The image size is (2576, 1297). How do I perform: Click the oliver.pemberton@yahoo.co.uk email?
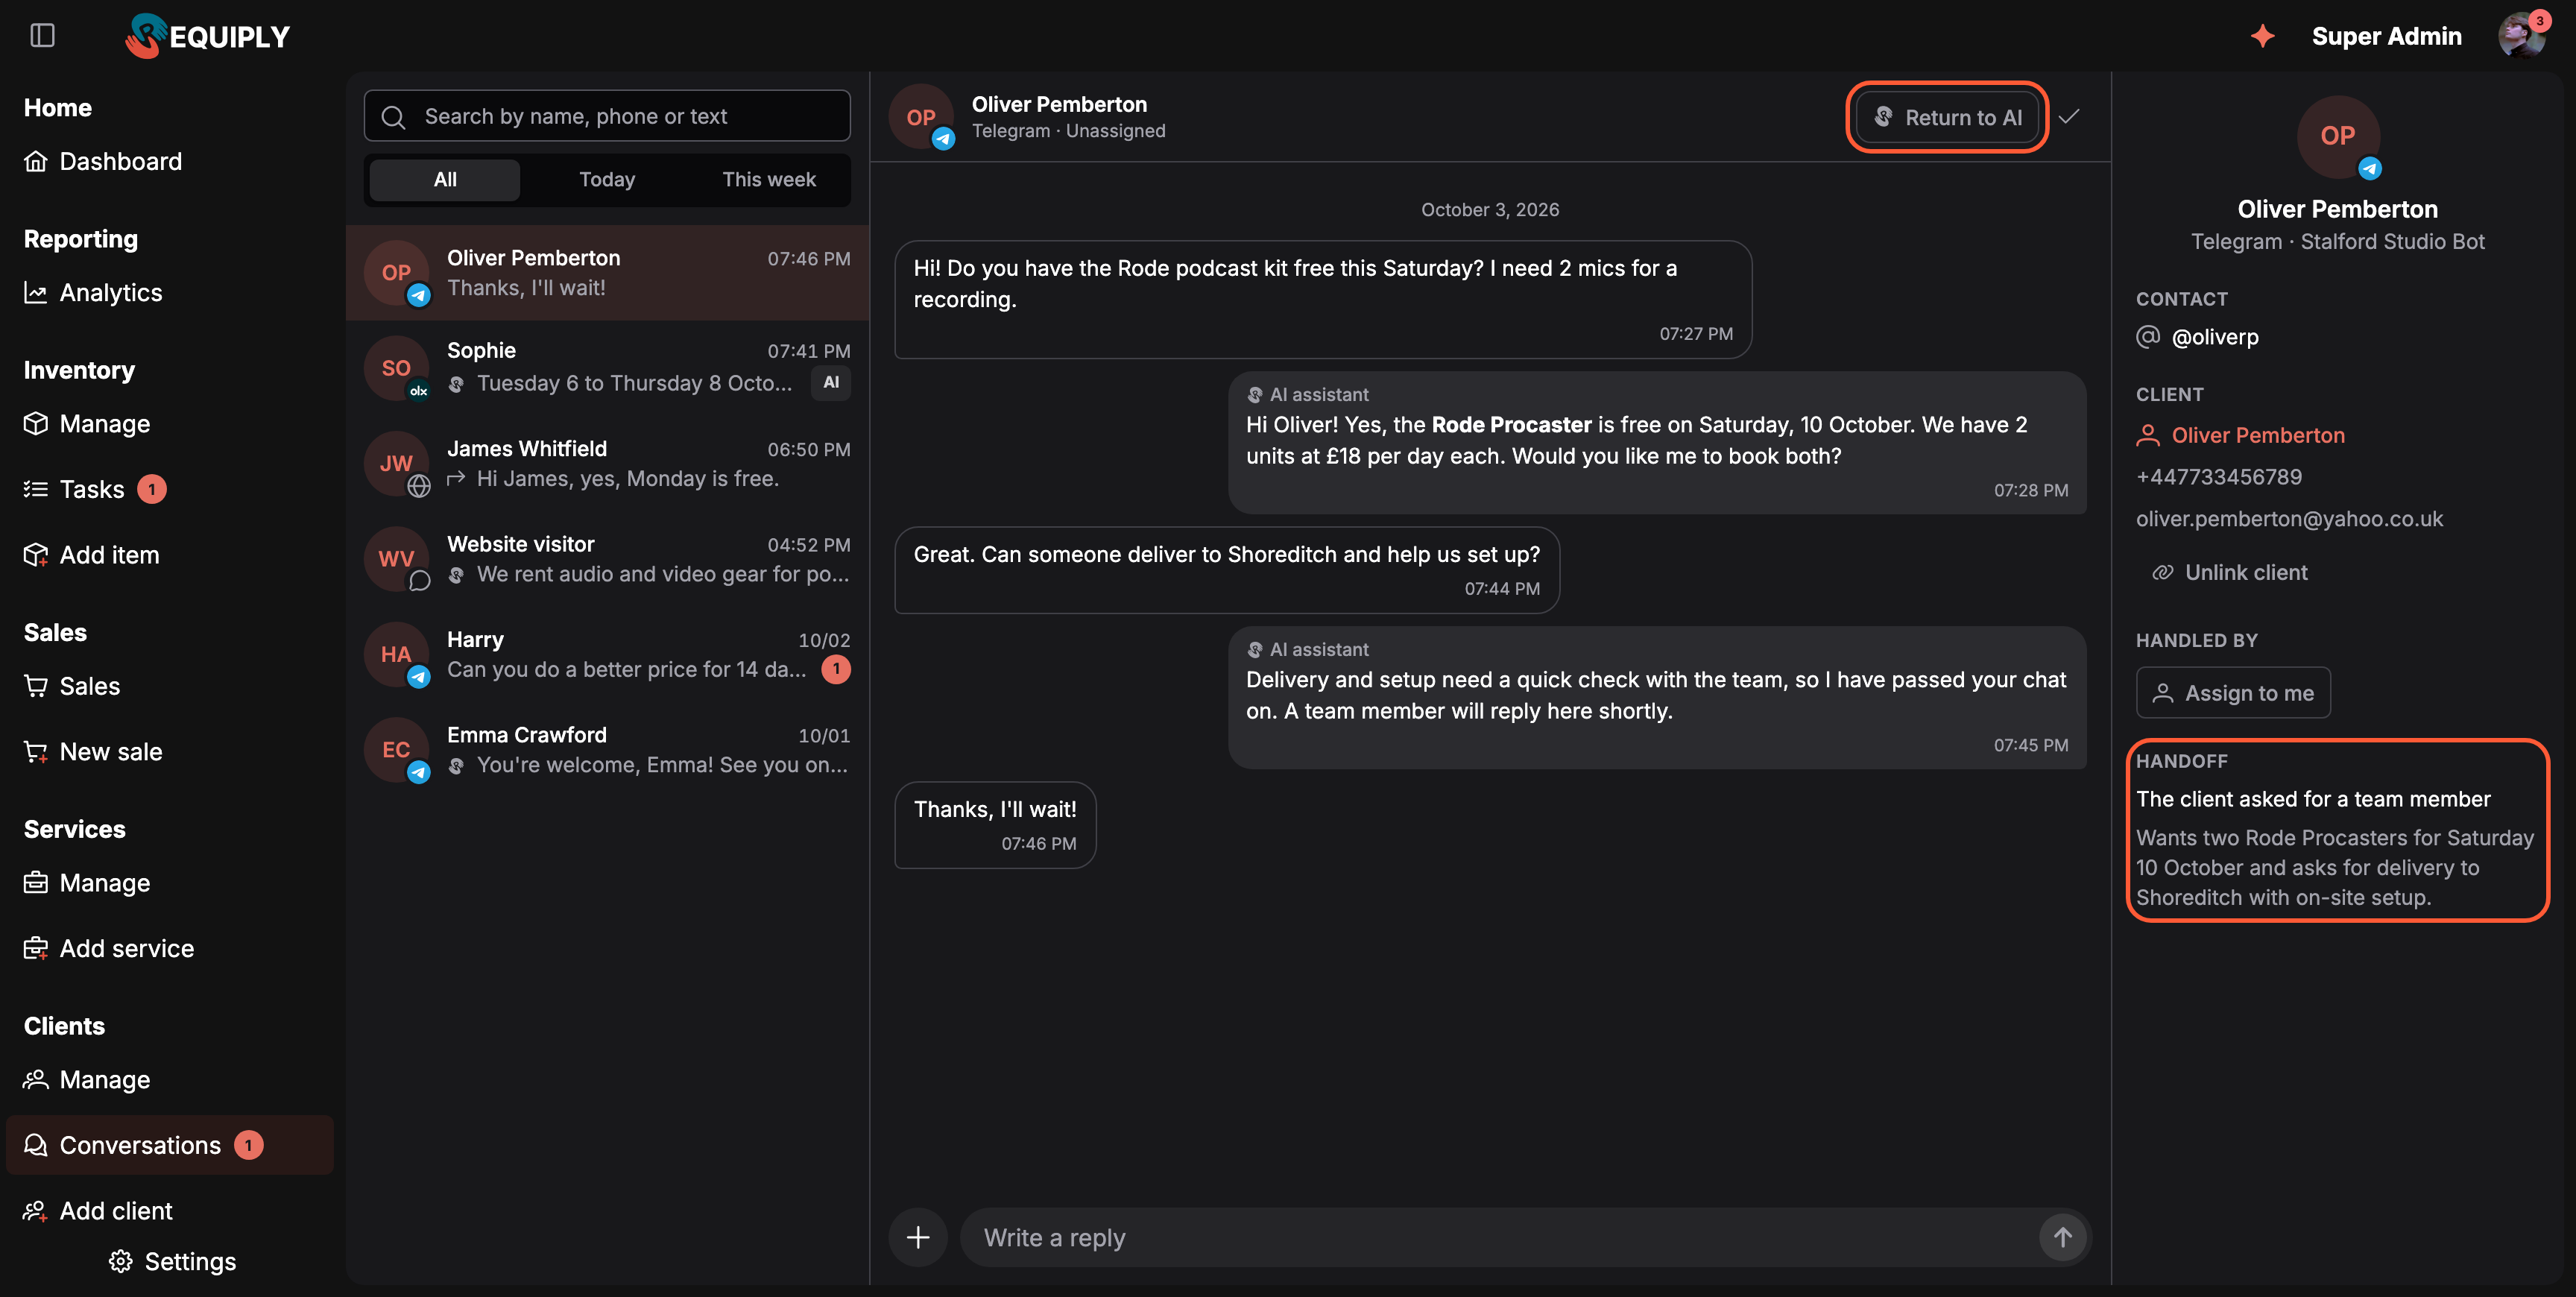[x=2289, y=518]
